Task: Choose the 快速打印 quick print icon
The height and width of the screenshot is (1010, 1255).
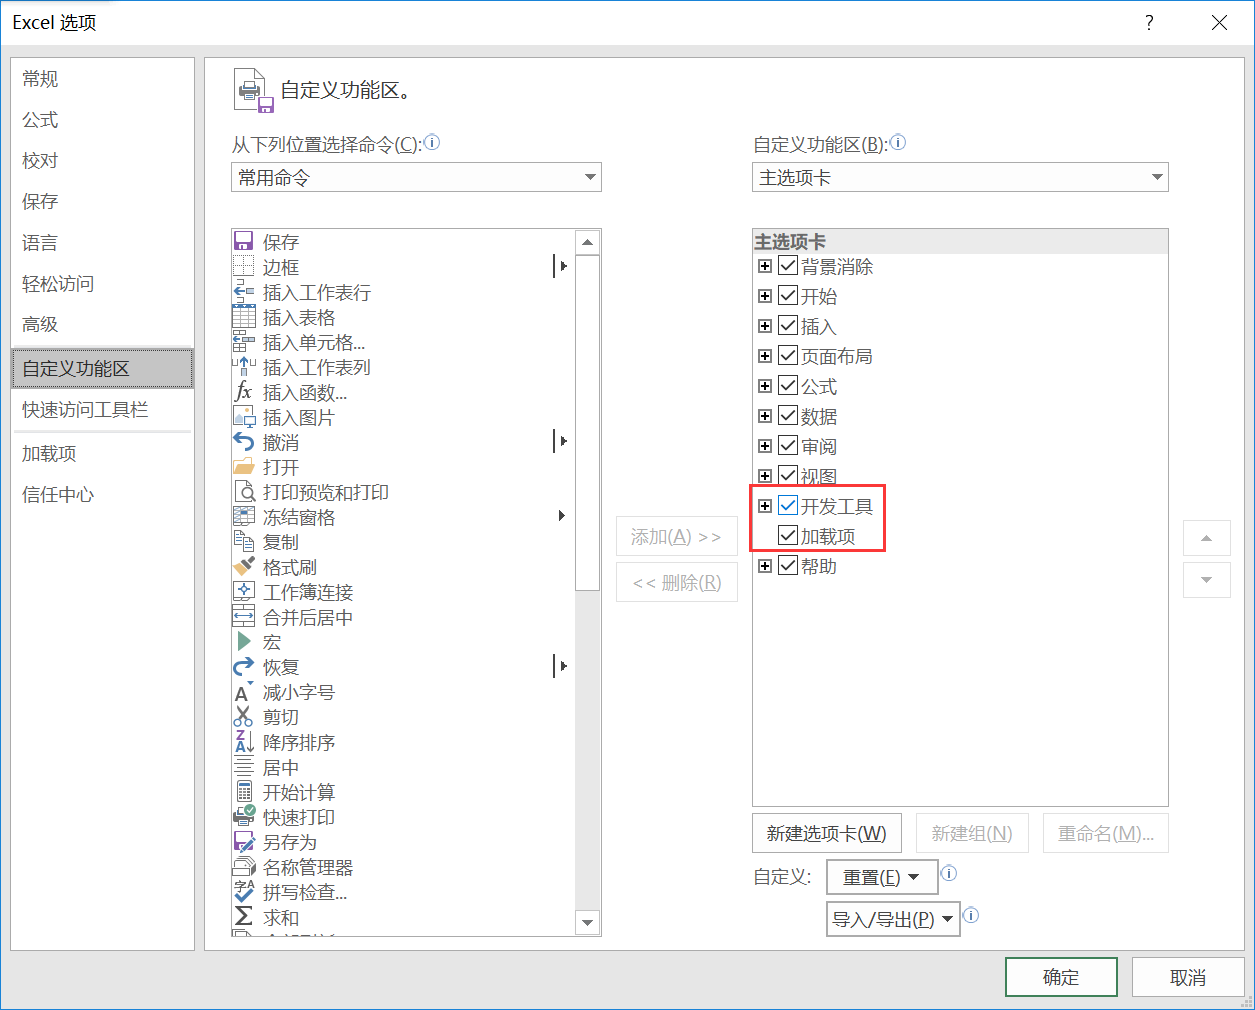Action: 243,817
